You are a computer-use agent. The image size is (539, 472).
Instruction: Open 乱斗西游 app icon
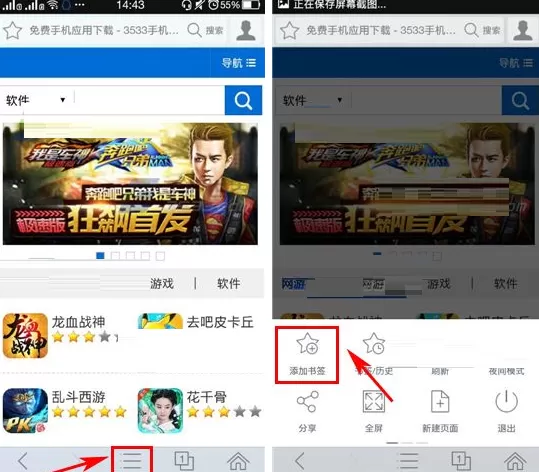[x=25, y=410]
